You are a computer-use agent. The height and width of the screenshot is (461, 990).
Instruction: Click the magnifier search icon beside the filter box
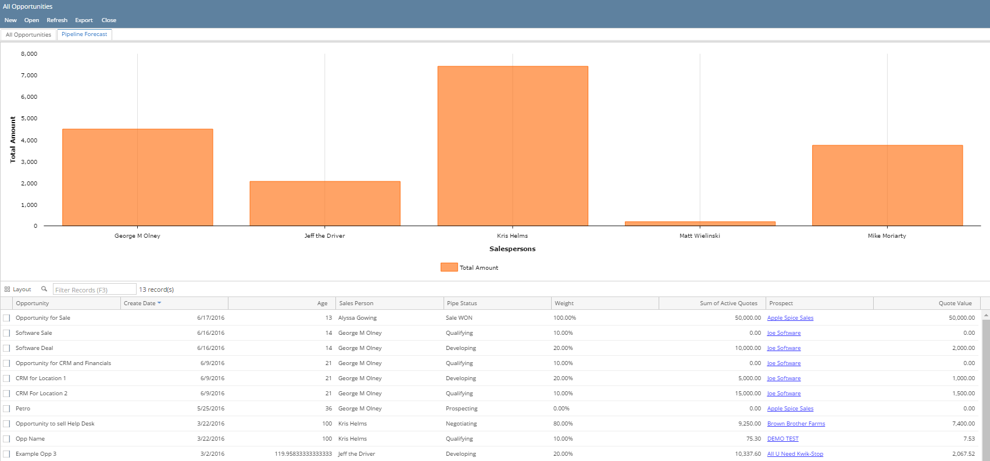point(44,289)
